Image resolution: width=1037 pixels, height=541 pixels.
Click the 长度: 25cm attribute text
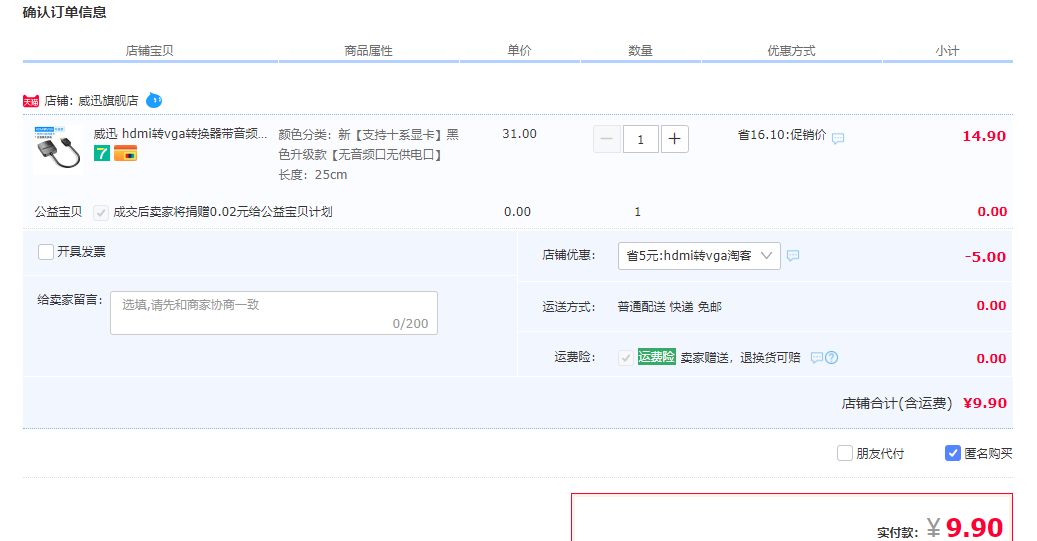pyautogui.click(x=312, y=175)
